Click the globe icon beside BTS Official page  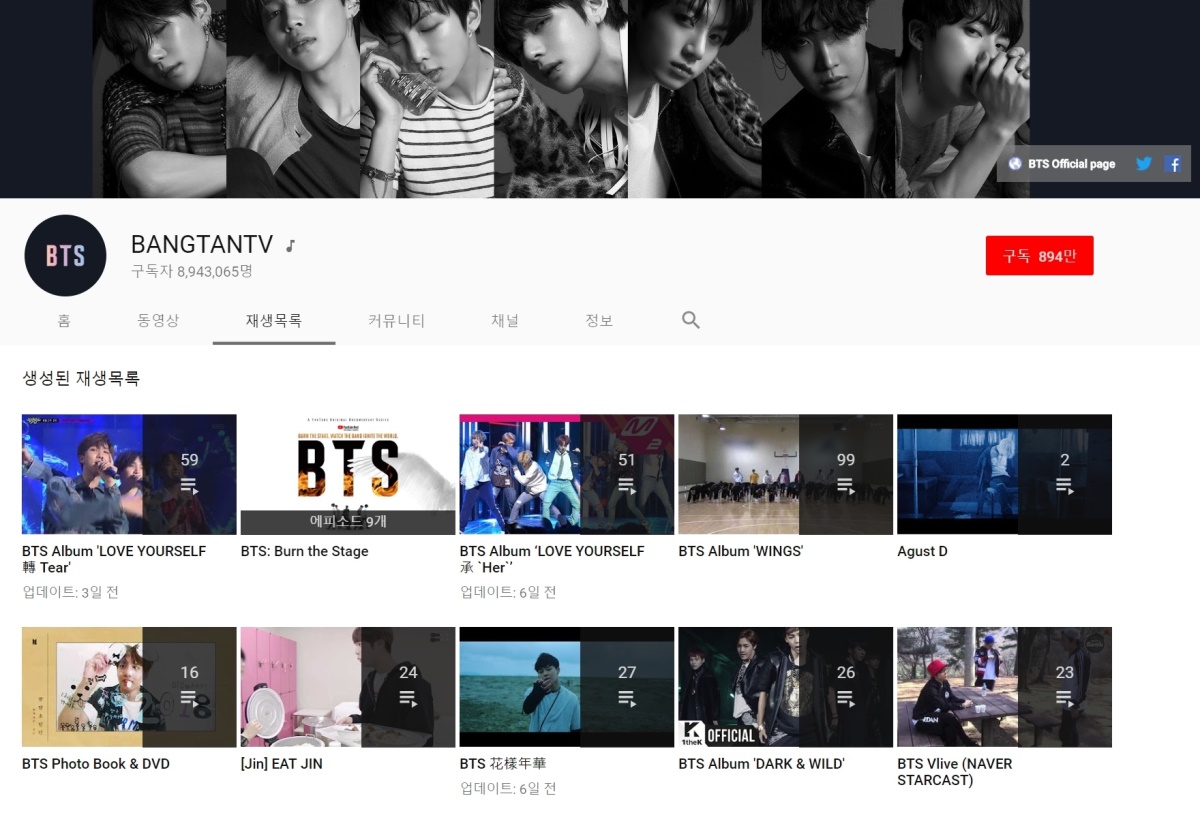pyautogui.click(x=1015, y=164)
